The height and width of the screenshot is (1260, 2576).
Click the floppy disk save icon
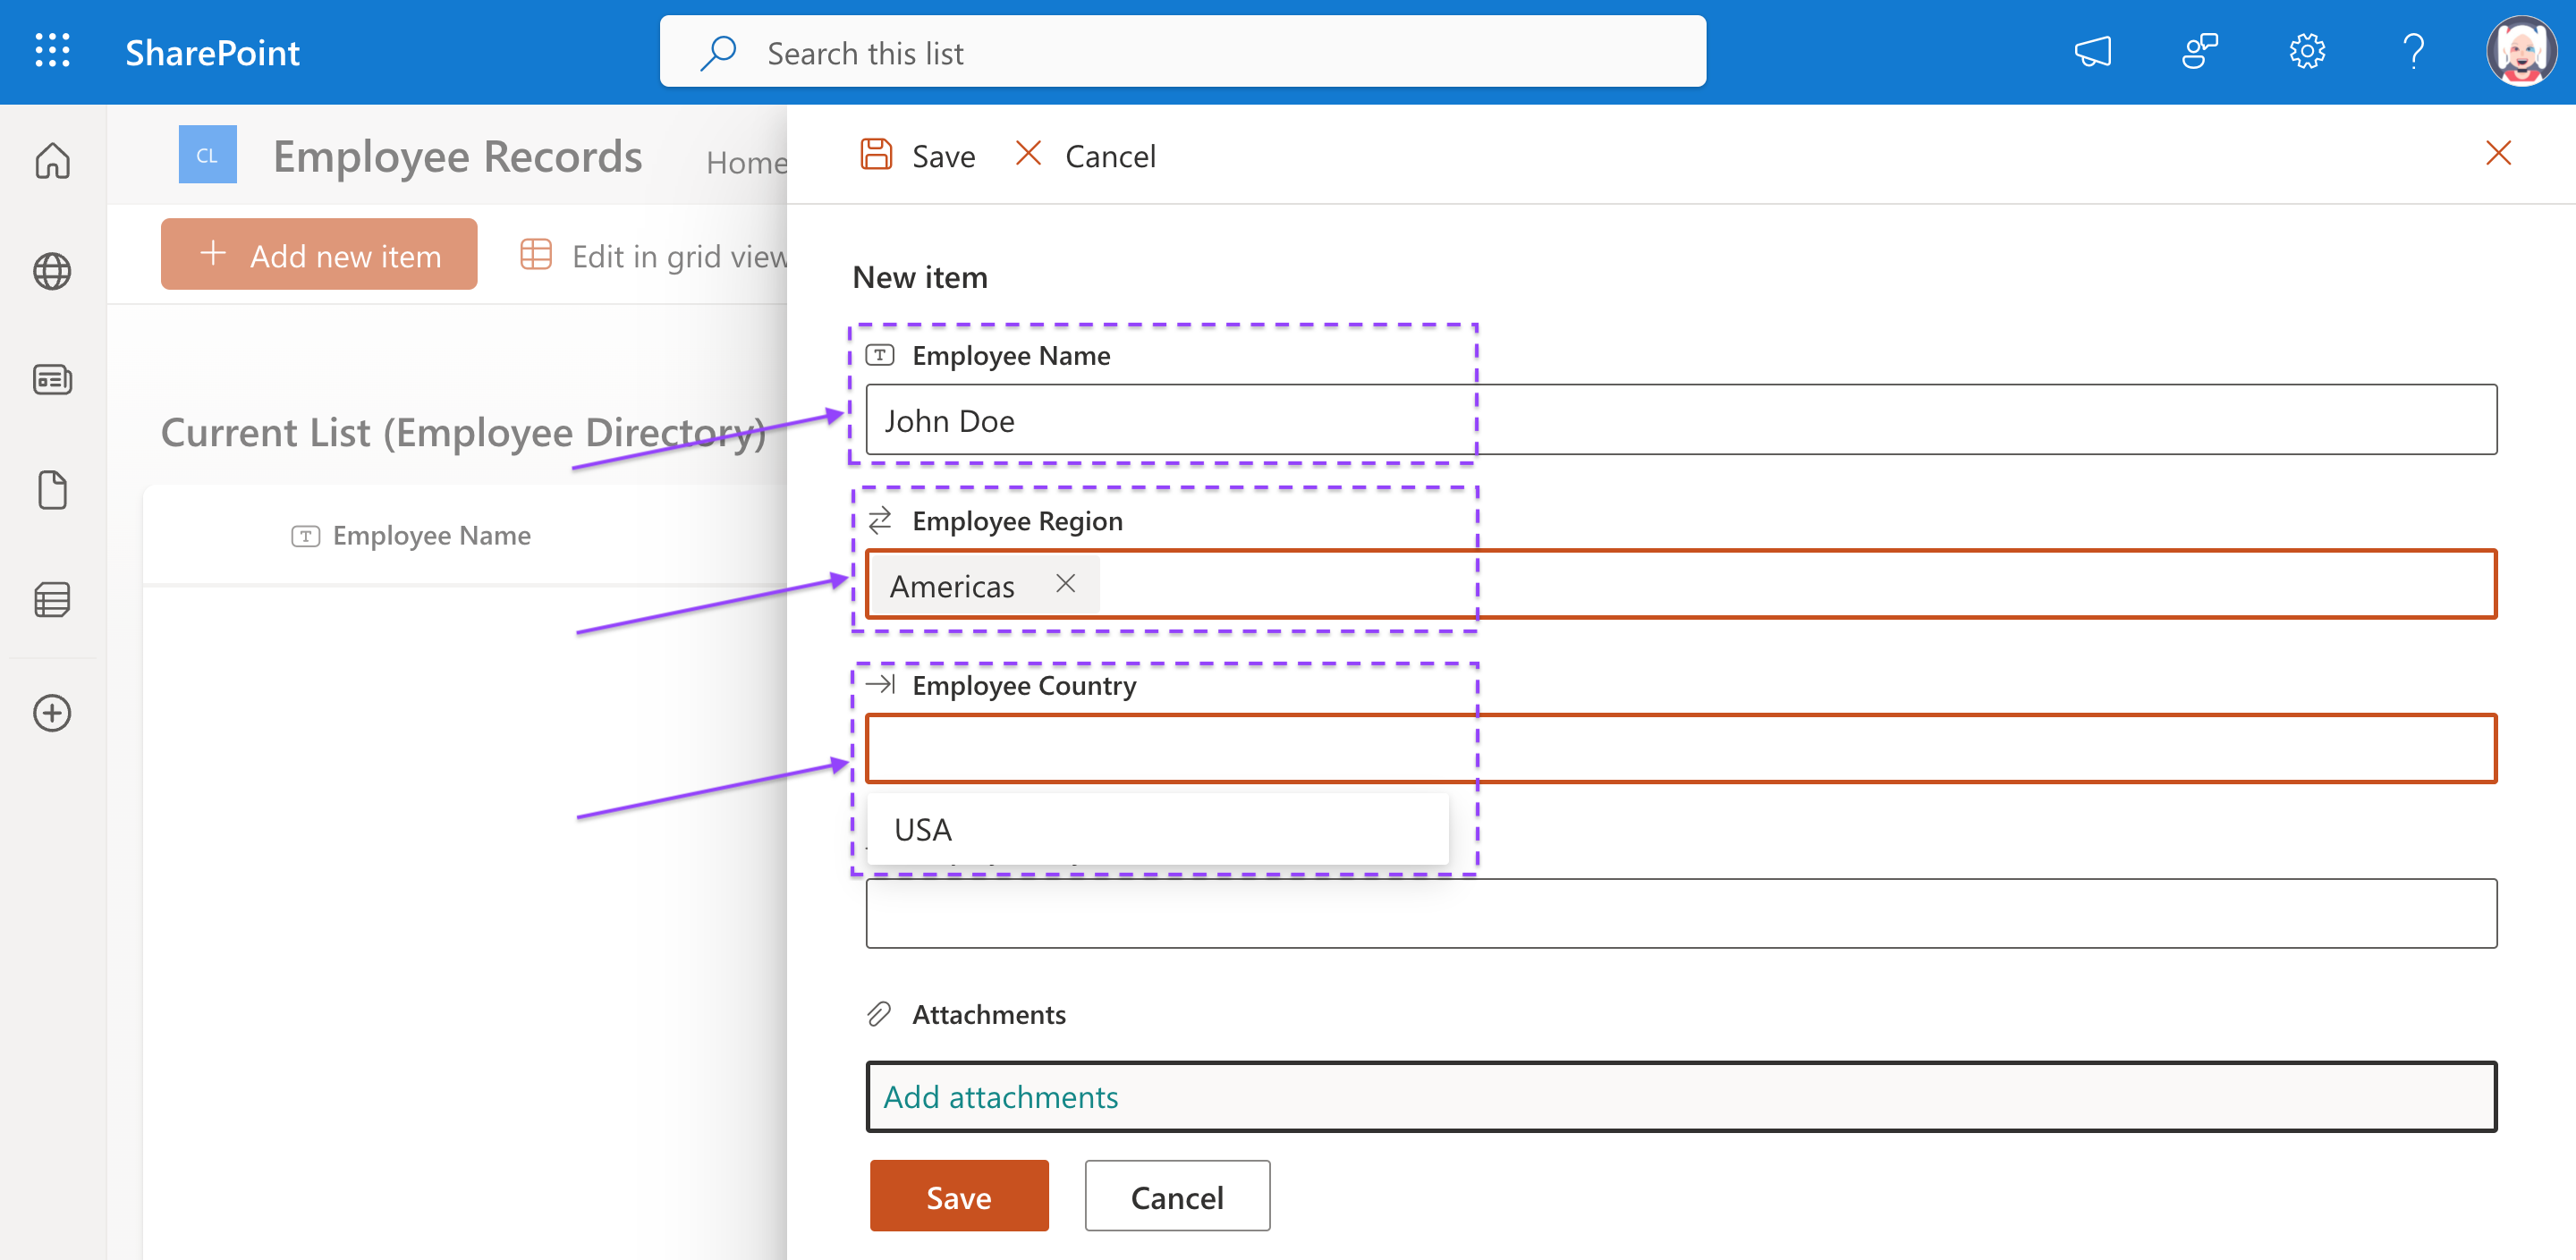876,155
